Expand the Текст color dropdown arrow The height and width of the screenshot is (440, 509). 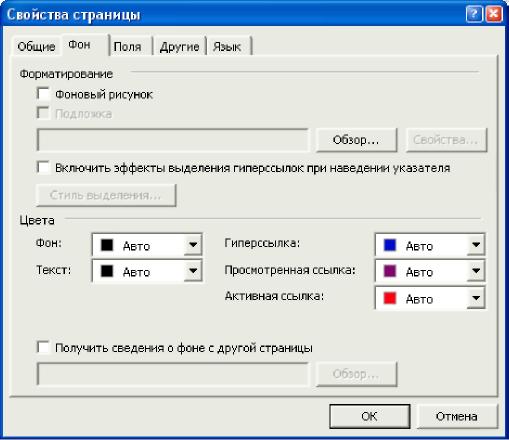click(x=193, y=271)
